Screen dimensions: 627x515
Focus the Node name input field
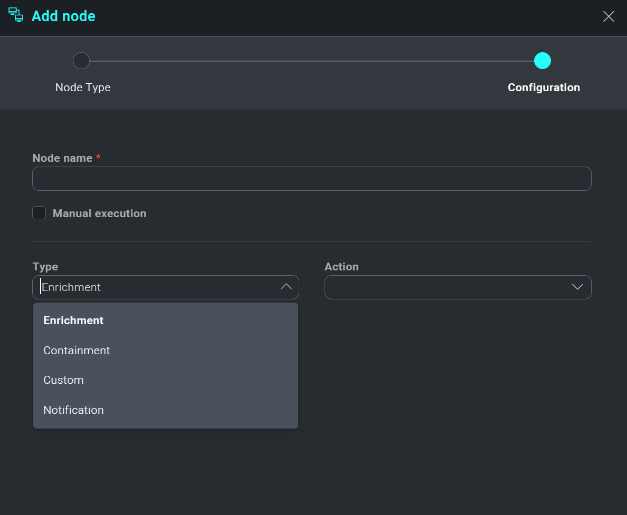pos(312,178)
